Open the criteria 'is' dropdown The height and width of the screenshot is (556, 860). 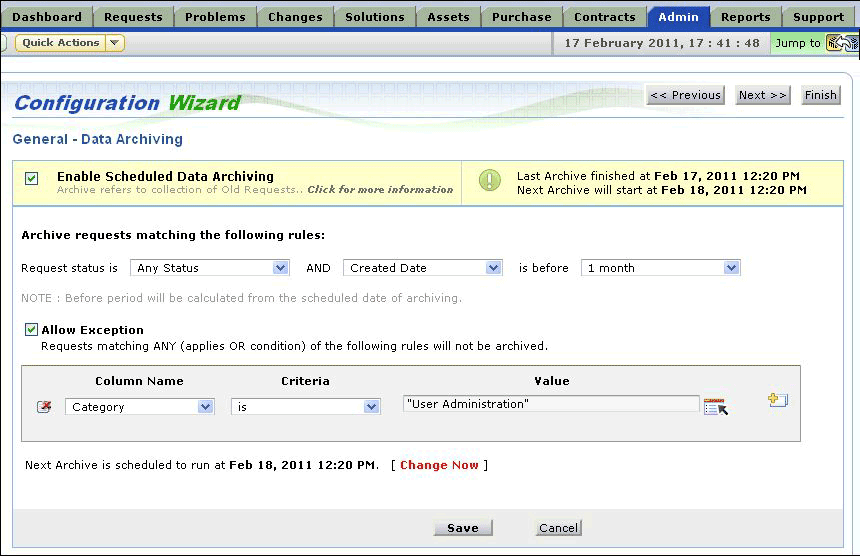(x=305, y=407)
